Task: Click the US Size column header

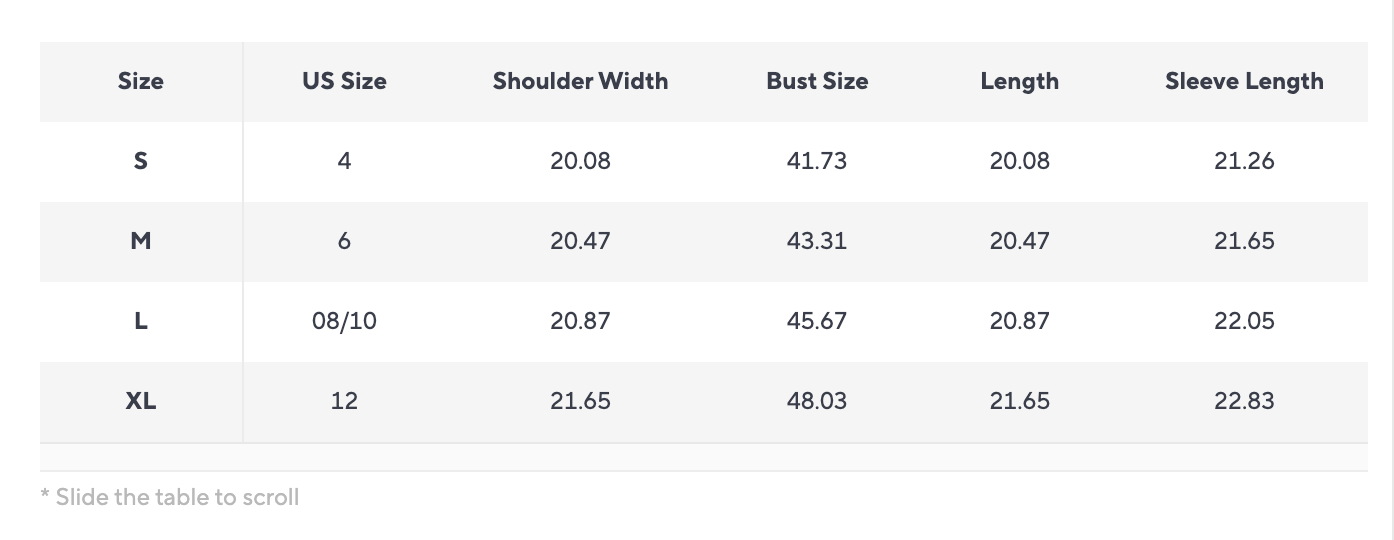Action: 344,81
